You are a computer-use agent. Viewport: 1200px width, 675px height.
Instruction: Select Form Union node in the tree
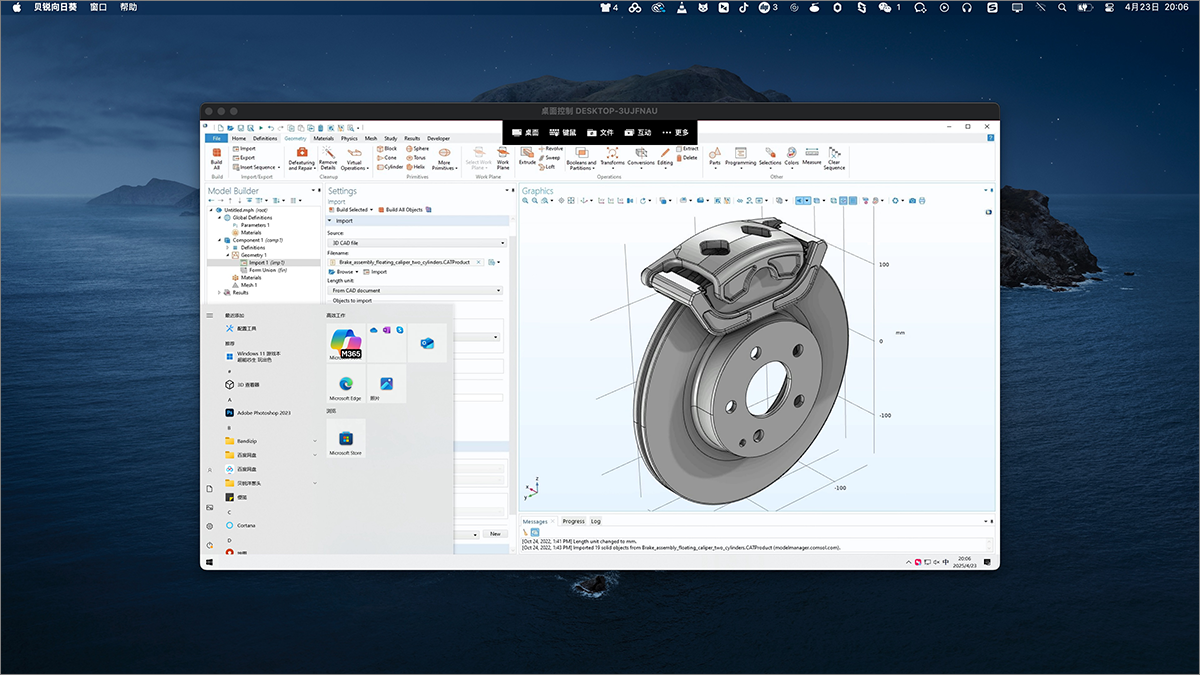click(x=262, y=270)
